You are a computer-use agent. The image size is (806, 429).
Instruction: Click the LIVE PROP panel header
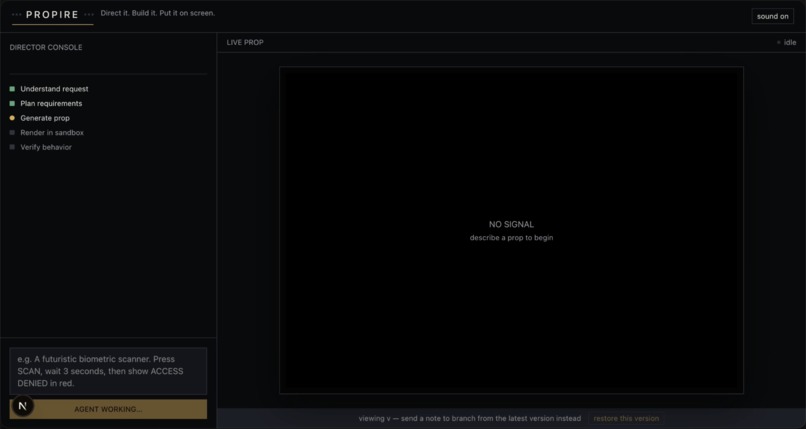coord(245,43)
